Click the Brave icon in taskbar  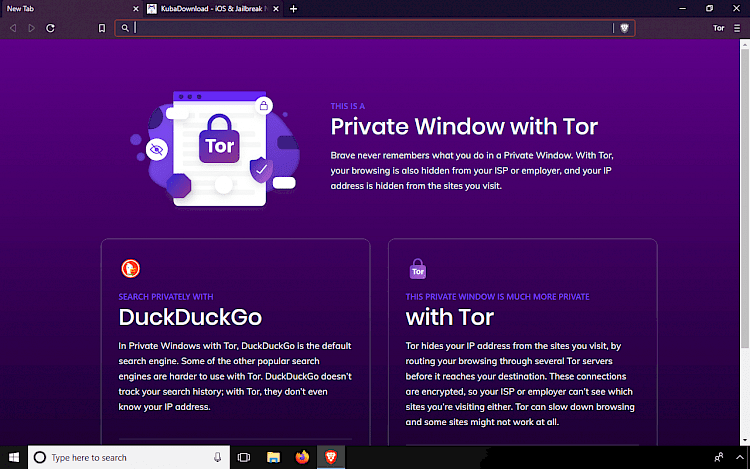click(x=331, y=458)
